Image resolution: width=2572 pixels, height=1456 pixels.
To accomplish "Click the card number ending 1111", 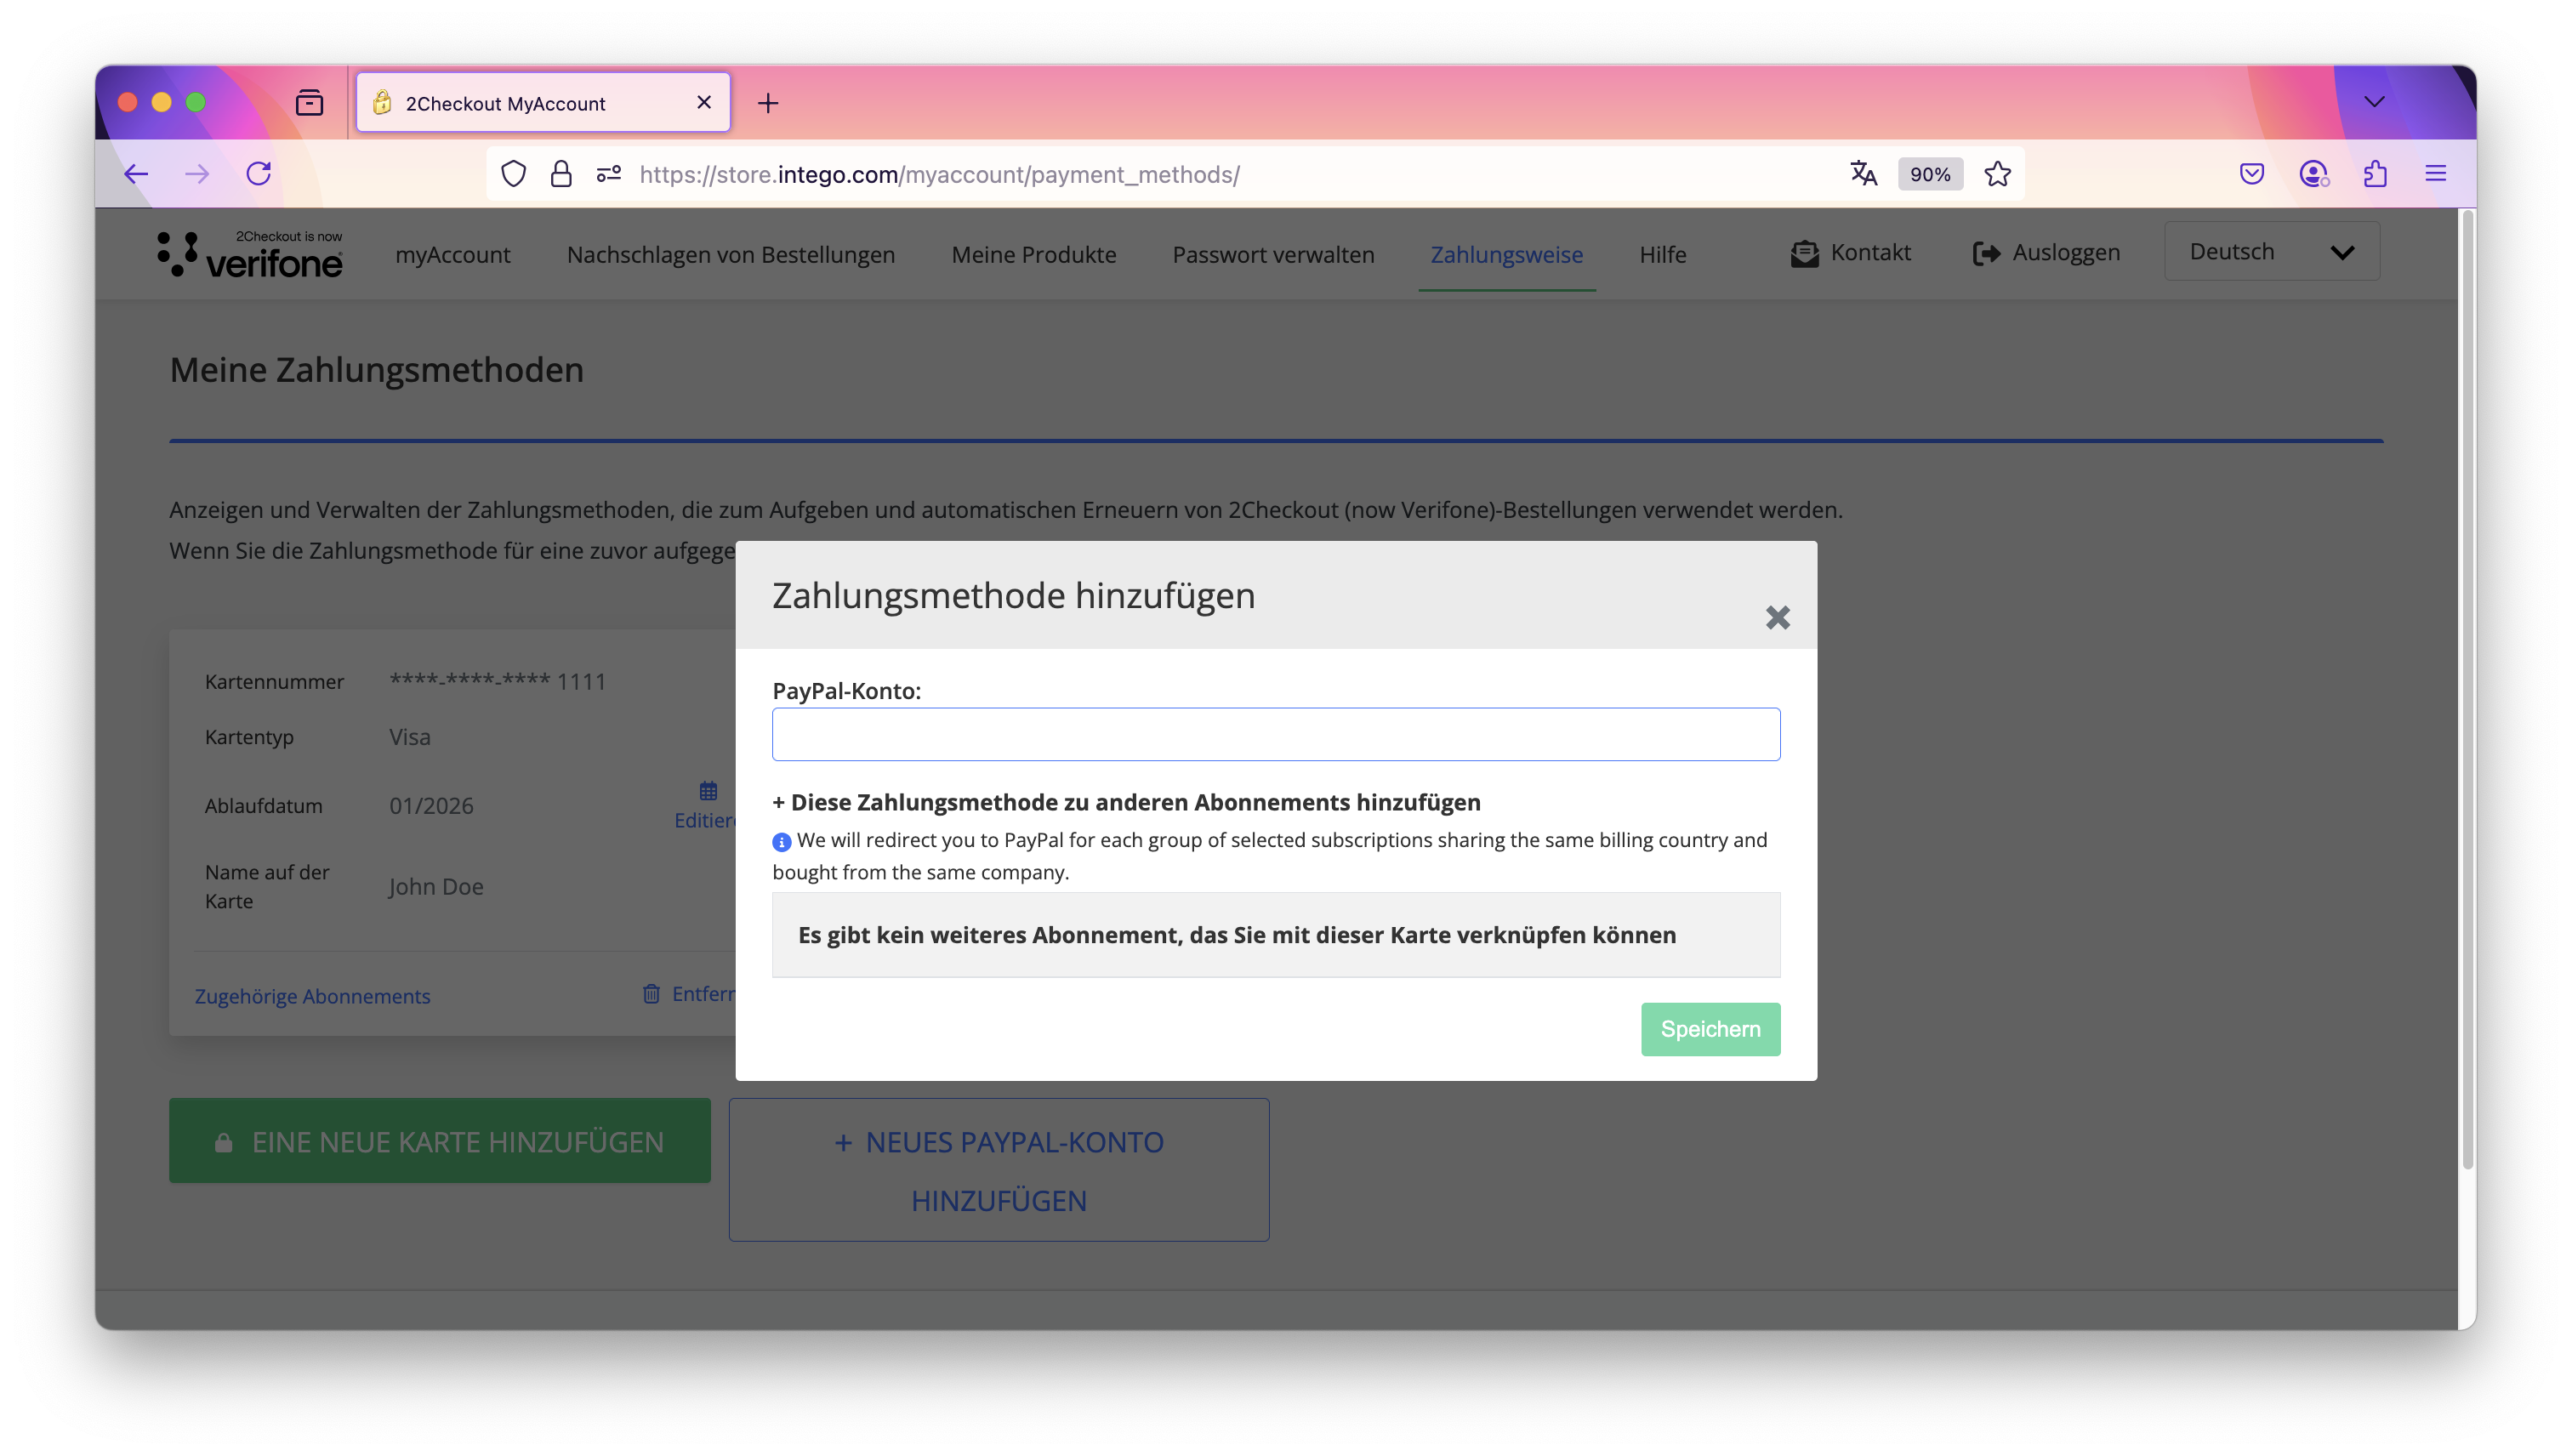I will pyautogui.click(x=497, y=681).
